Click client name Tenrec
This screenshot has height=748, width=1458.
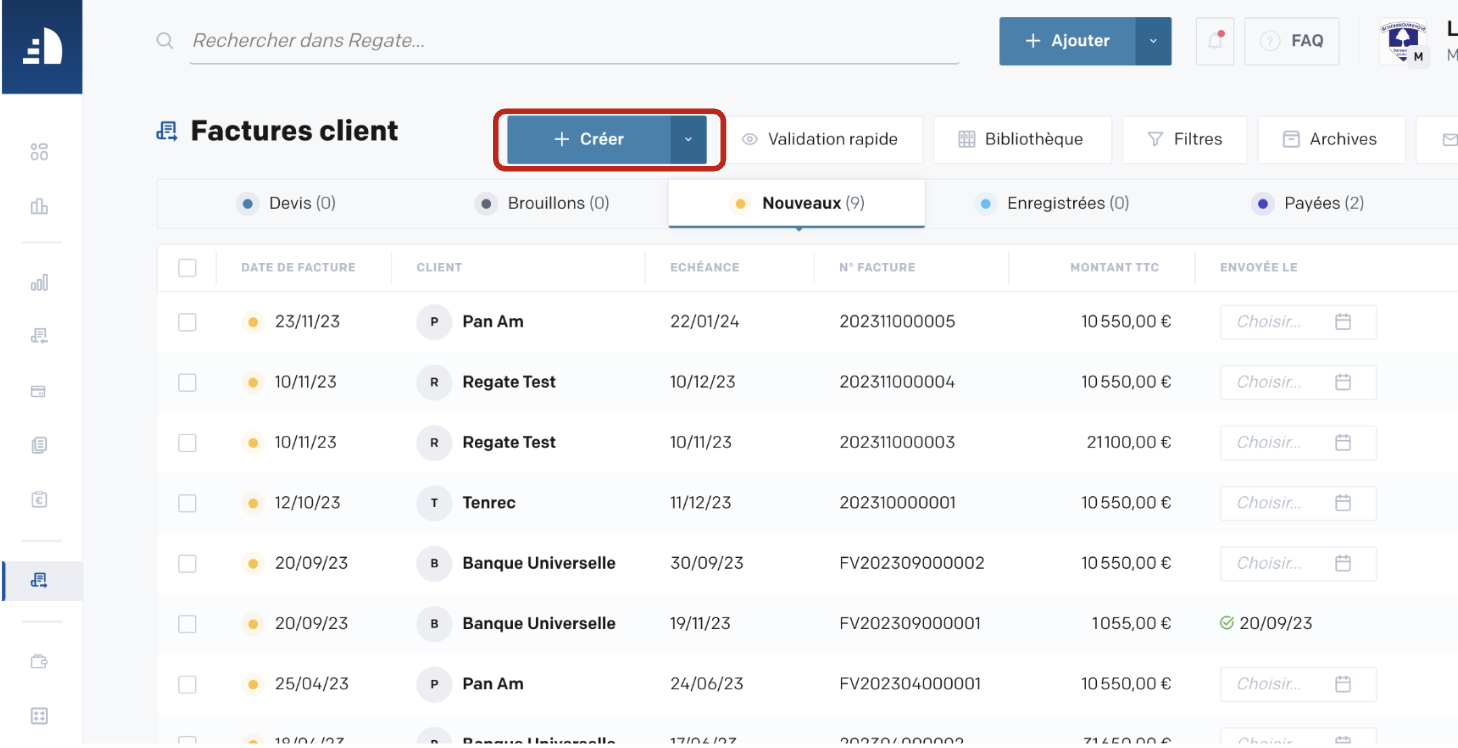489,503
